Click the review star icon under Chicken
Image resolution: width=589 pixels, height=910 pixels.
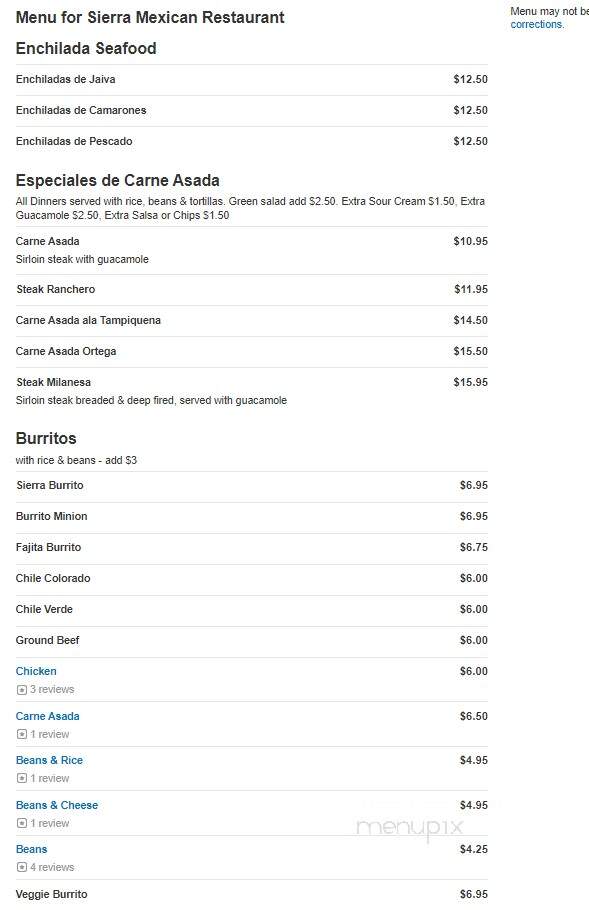[22, 690]
